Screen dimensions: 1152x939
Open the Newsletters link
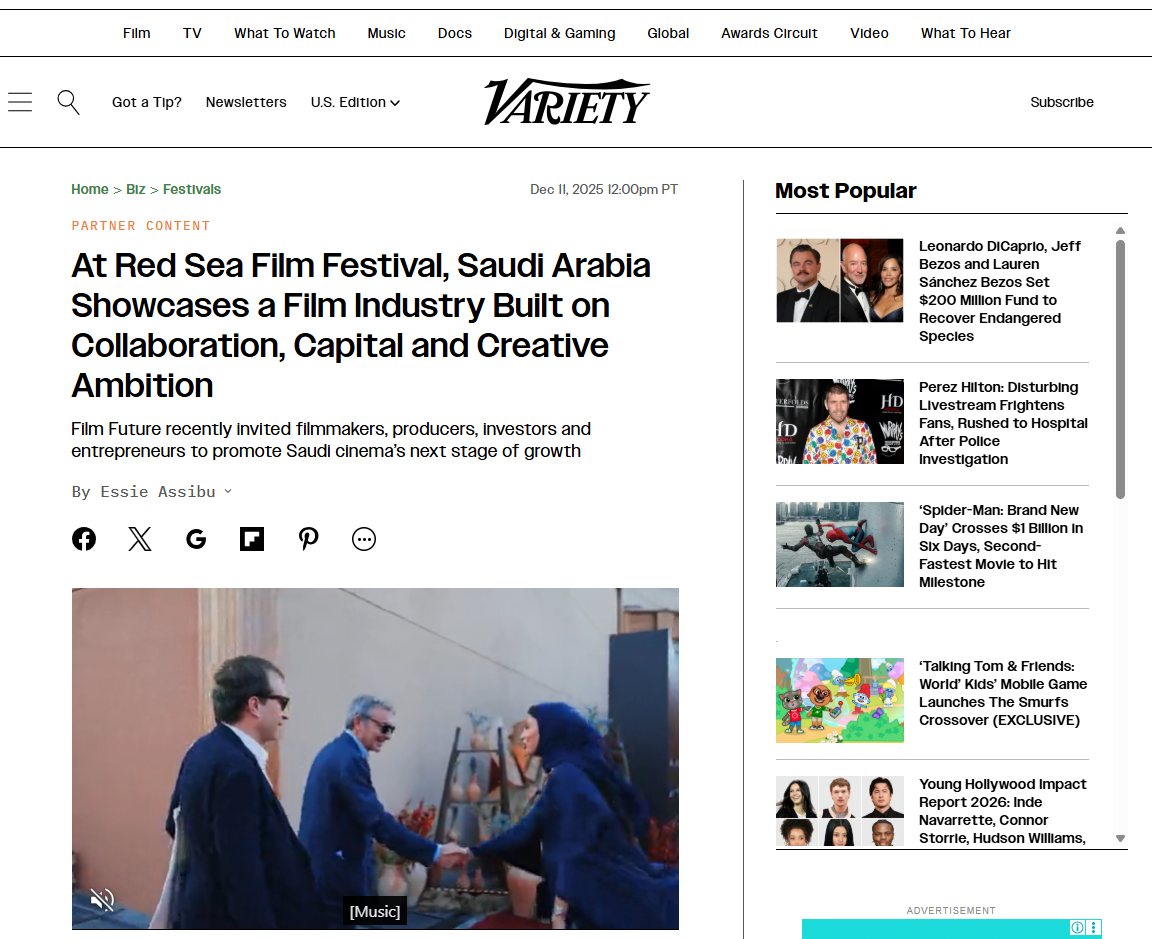click(x=246, y=102)
